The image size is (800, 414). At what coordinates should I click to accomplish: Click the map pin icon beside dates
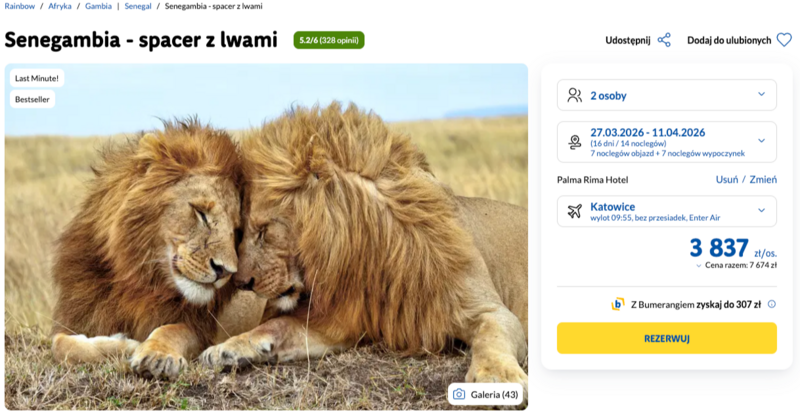pyautogui.click(x=574, y=142)
